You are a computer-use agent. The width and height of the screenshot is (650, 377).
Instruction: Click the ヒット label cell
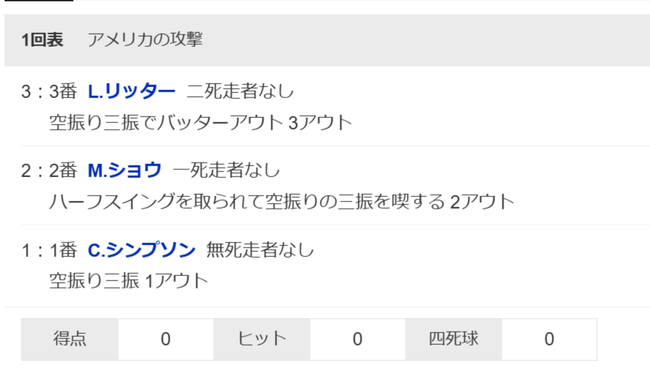(x=262, y=339)
